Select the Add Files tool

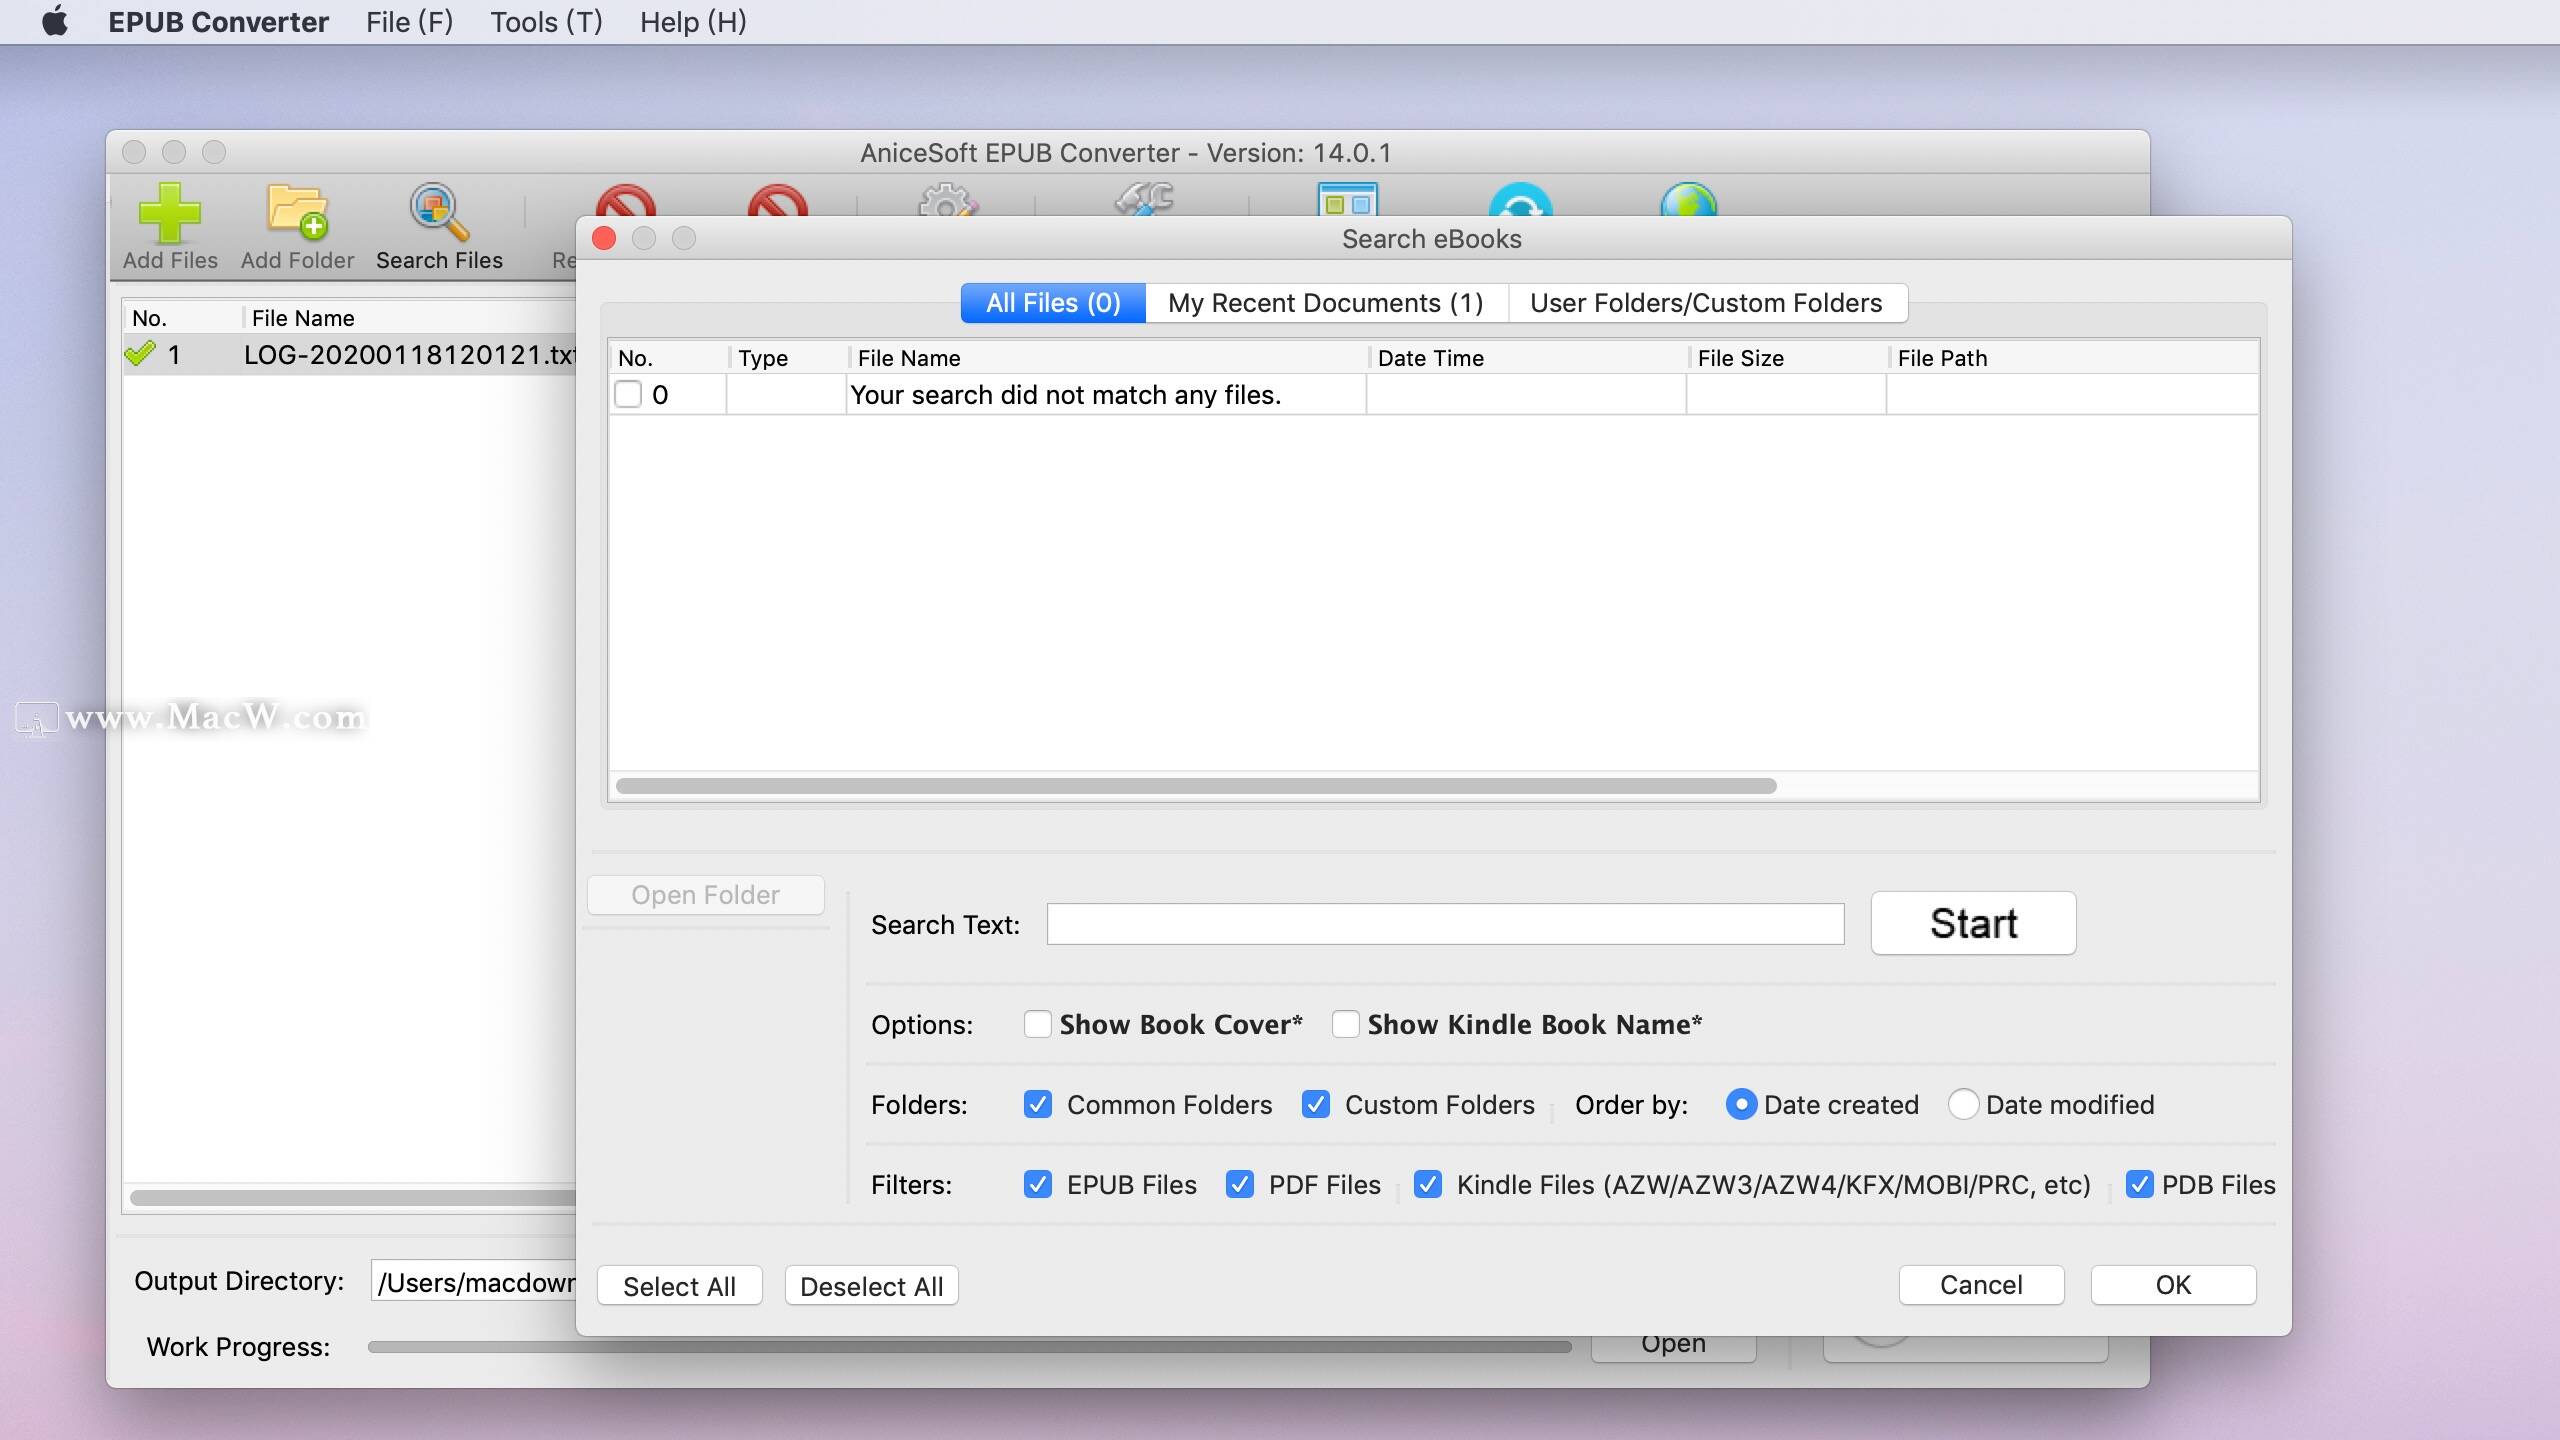170,225
